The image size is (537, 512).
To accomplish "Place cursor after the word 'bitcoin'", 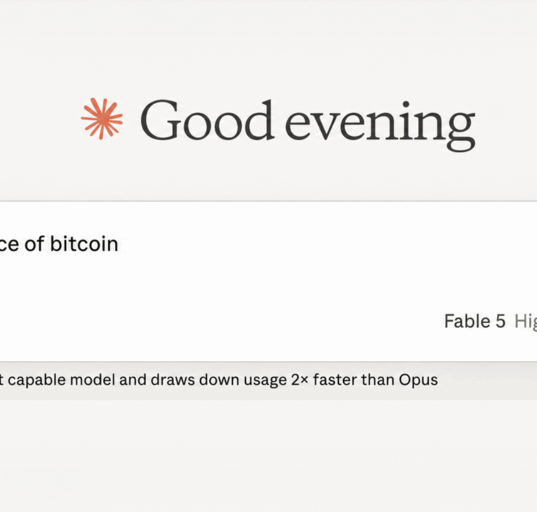I will click(x=119, y=244).
